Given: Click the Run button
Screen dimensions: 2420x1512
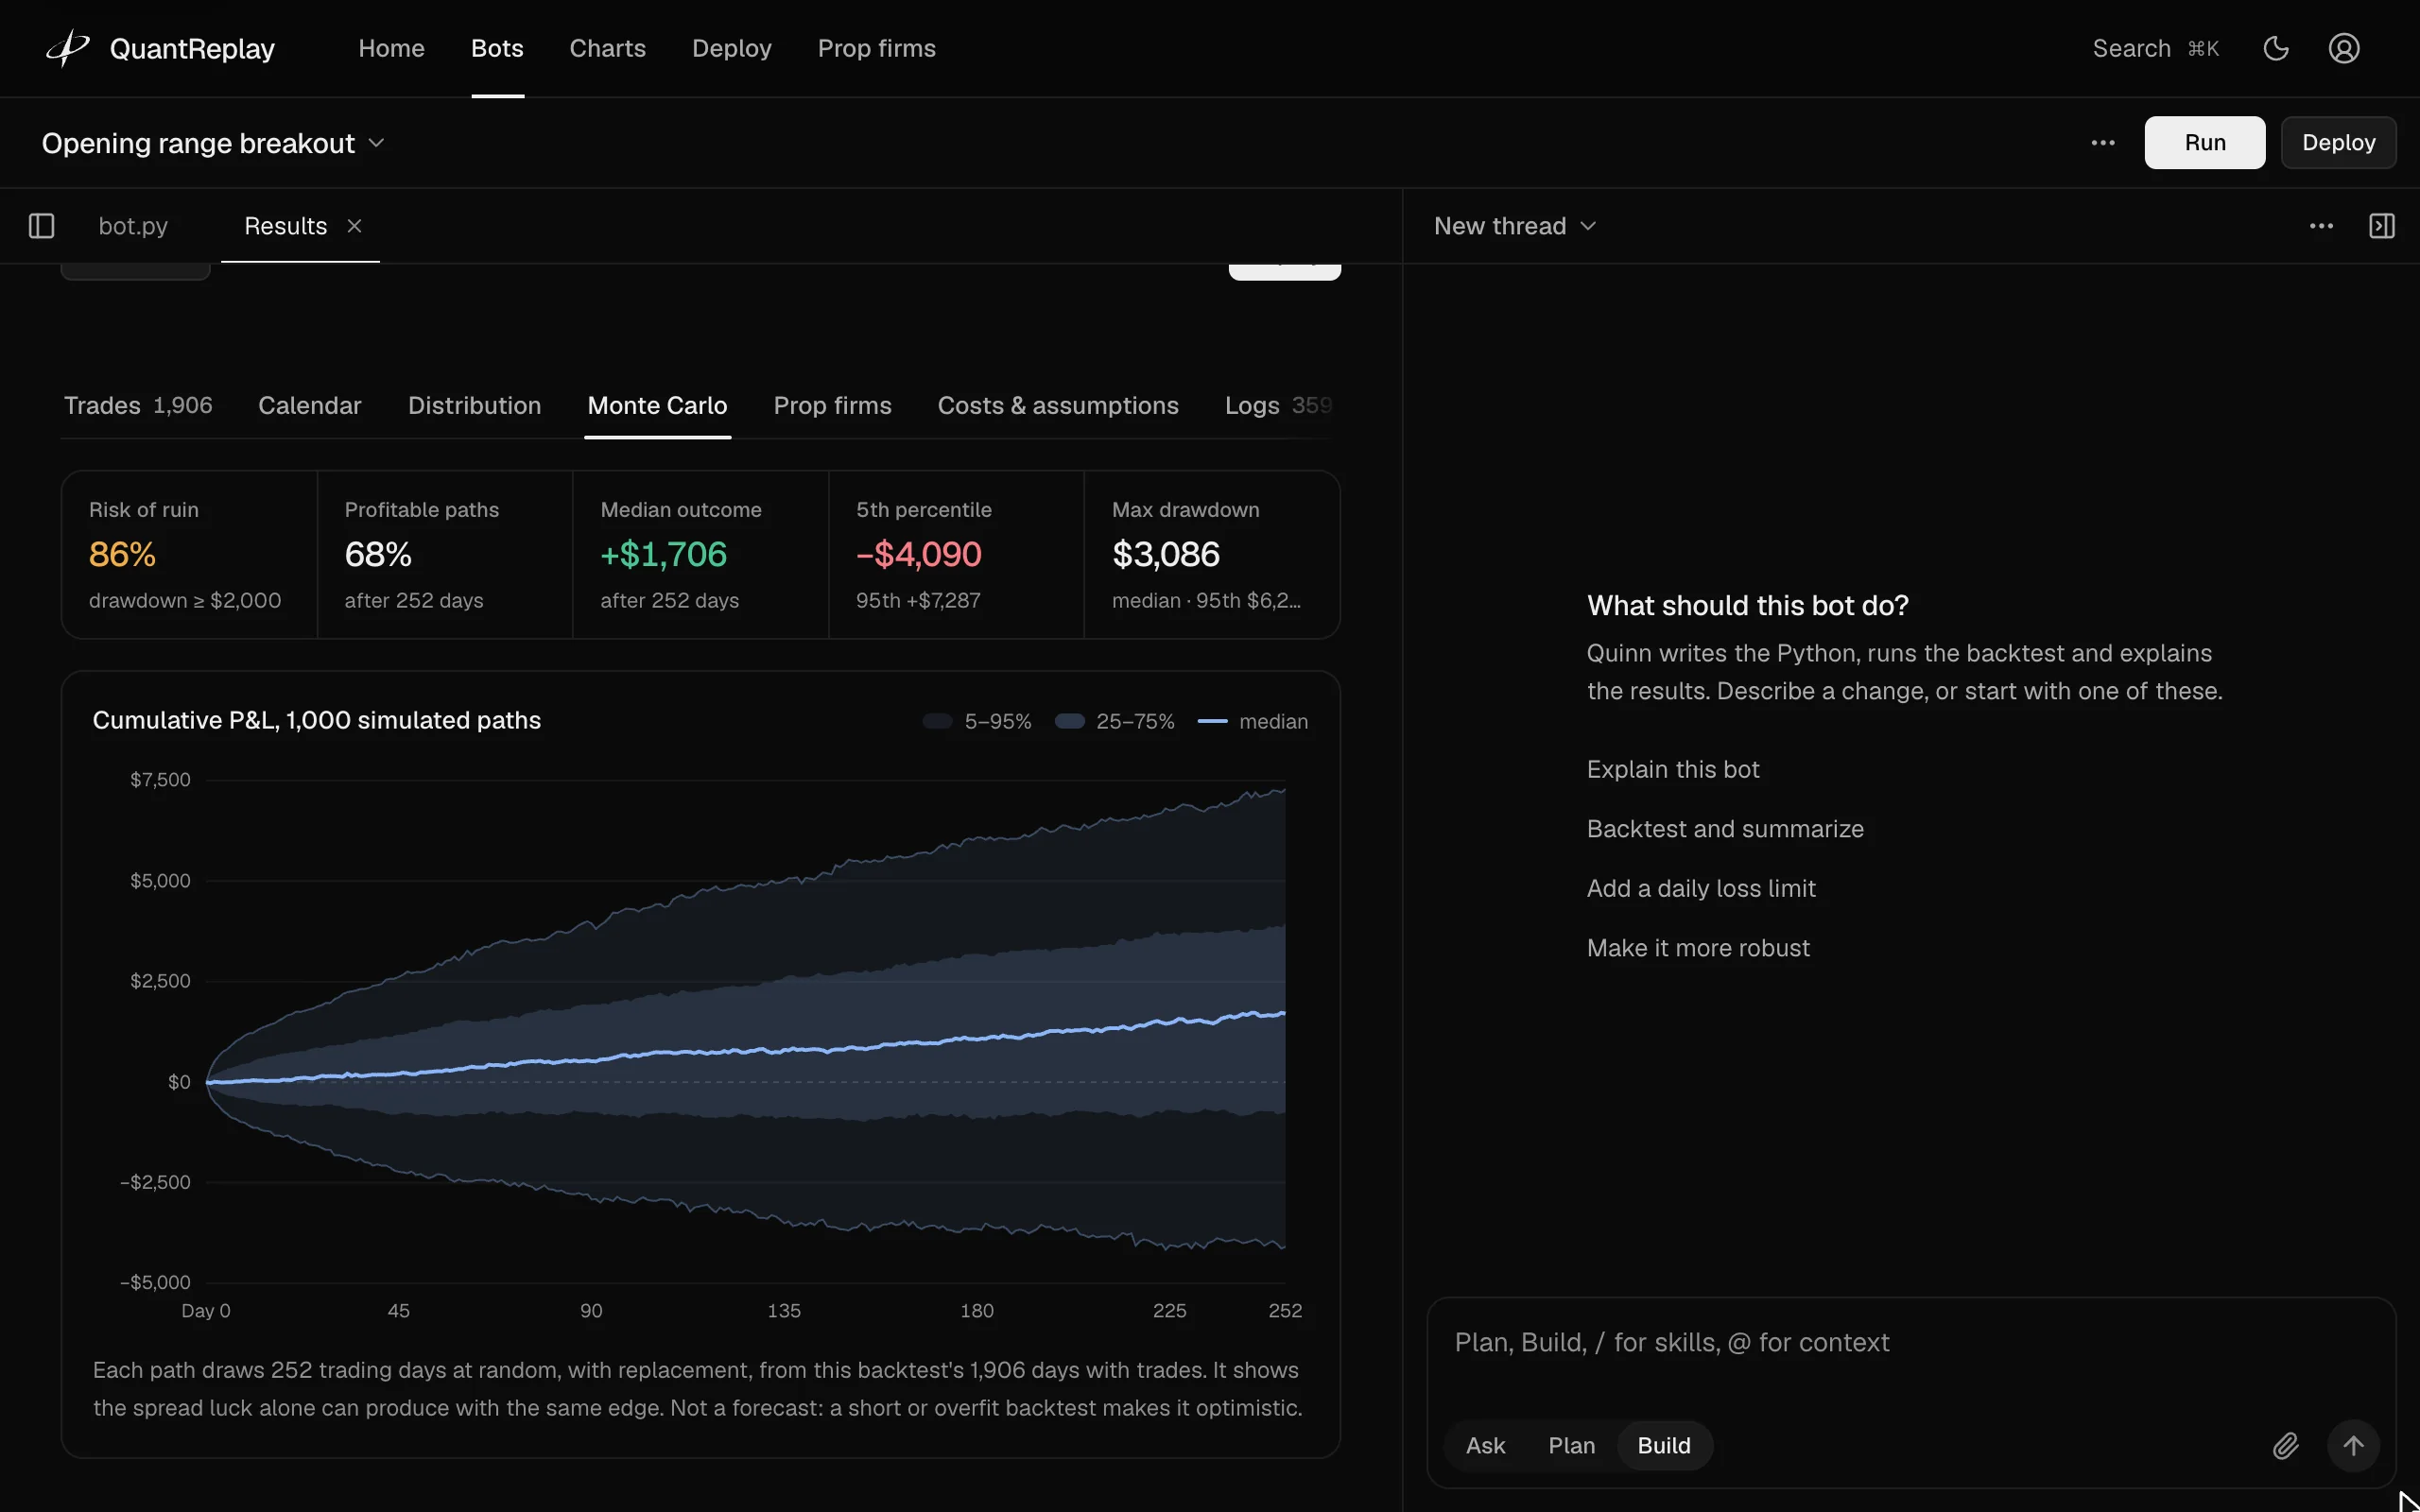Looking at the screenshot, I should (2204, 142).
